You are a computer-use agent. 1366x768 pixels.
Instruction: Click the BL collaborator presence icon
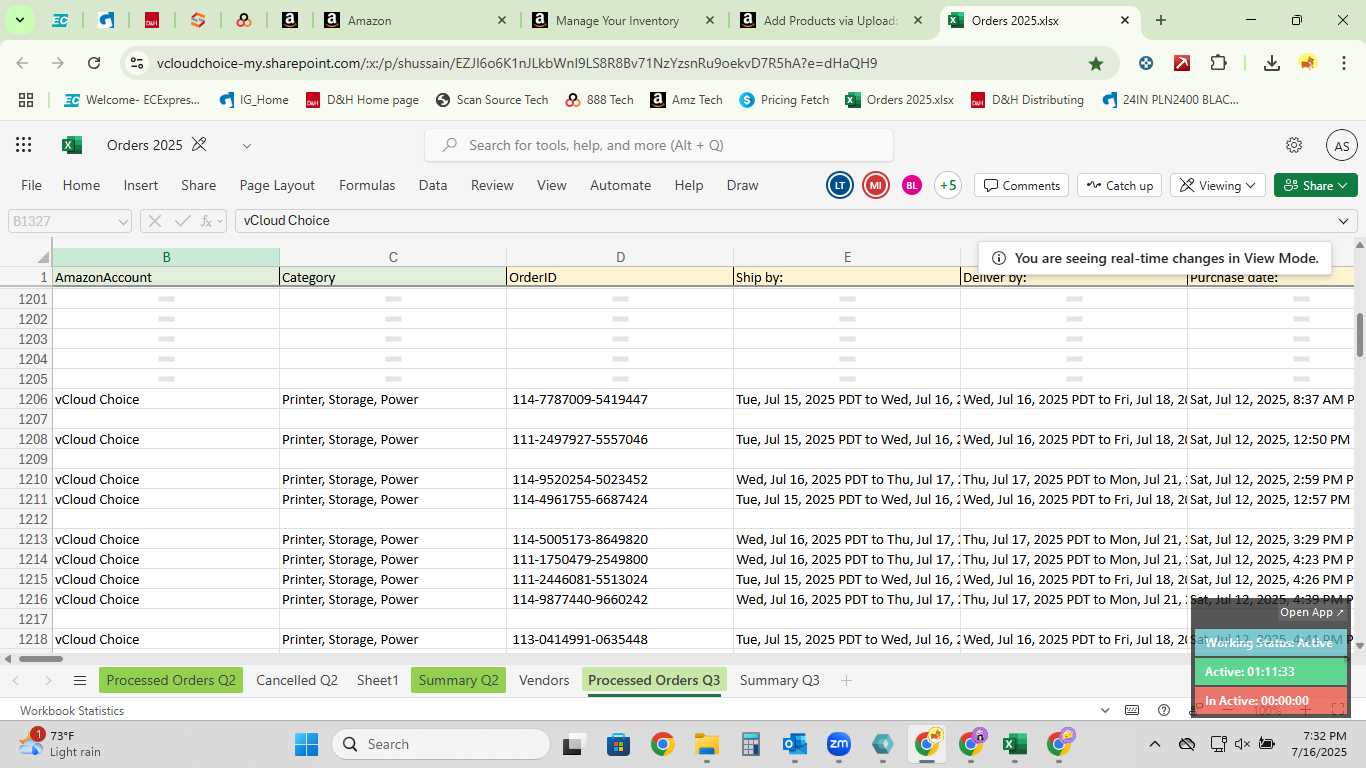point(911,185)
